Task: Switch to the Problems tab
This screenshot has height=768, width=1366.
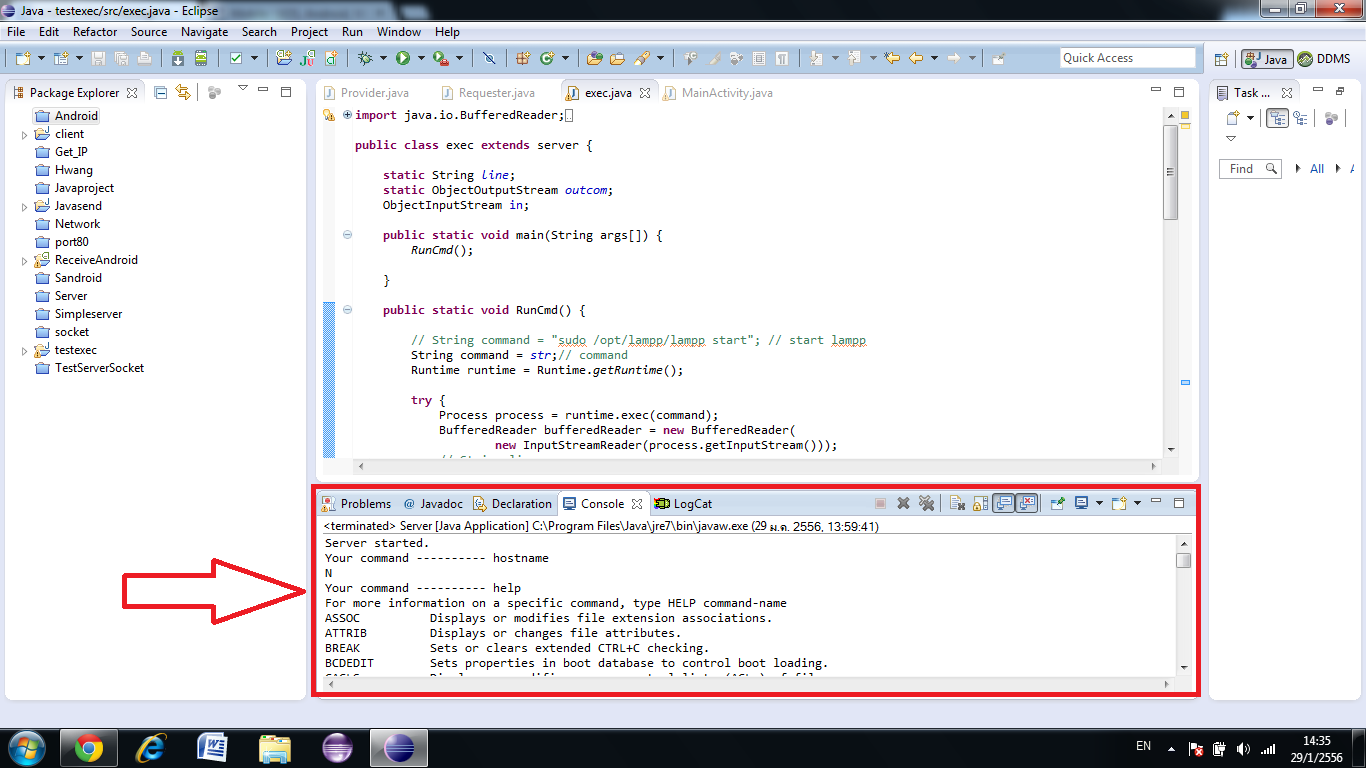Action: point(357,503)
